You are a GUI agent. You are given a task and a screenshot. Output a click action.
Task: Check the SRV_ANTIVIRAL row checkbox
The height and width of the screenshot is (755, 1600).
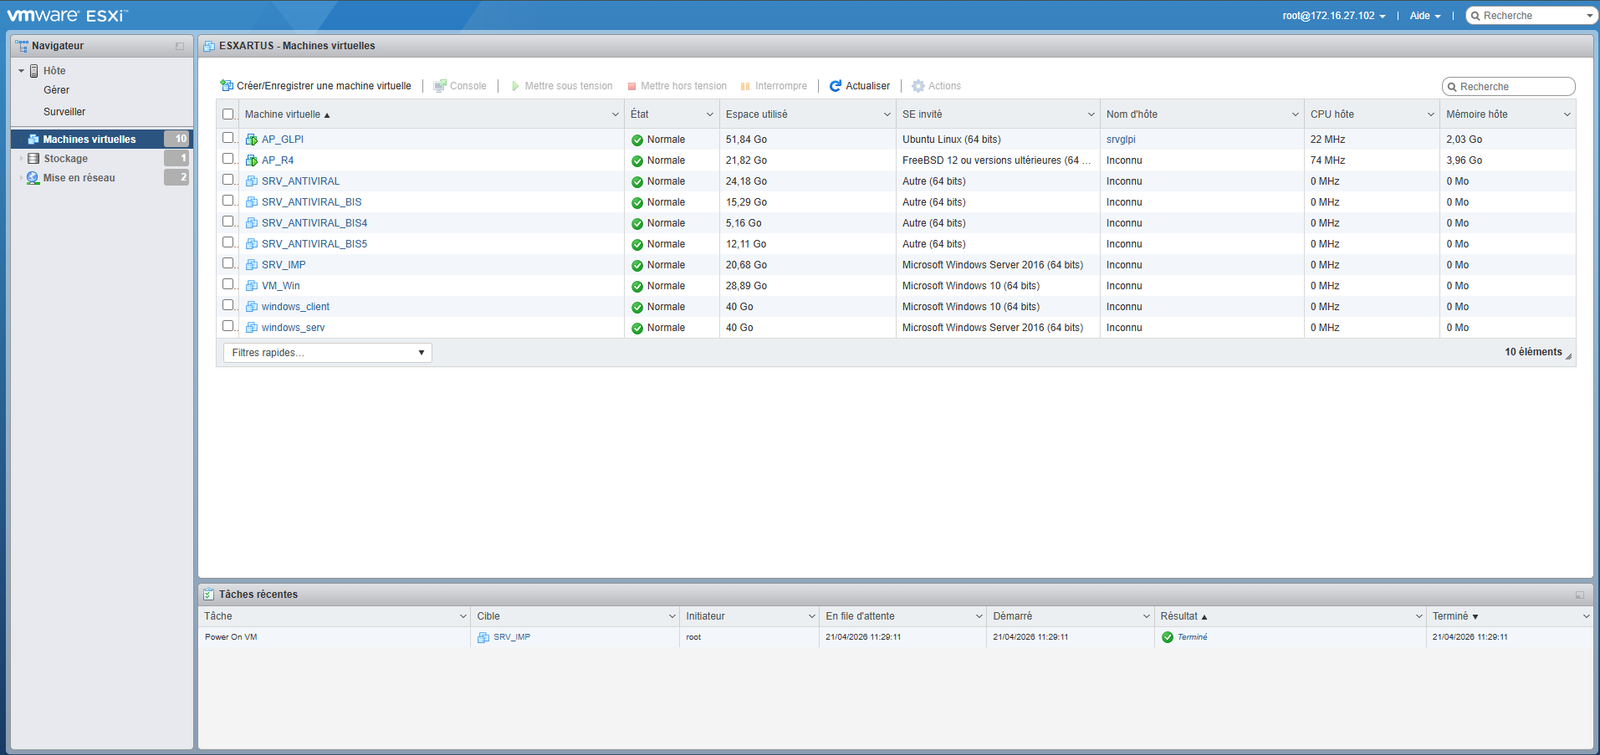228,180
